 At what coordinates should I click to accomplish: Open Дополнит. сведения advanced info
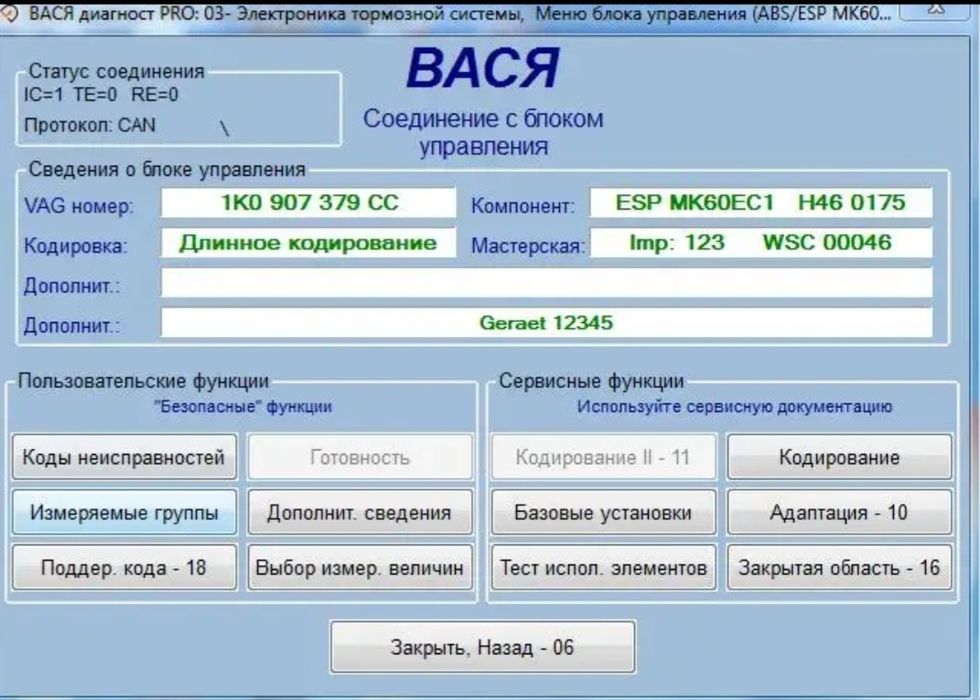(360, 512)
